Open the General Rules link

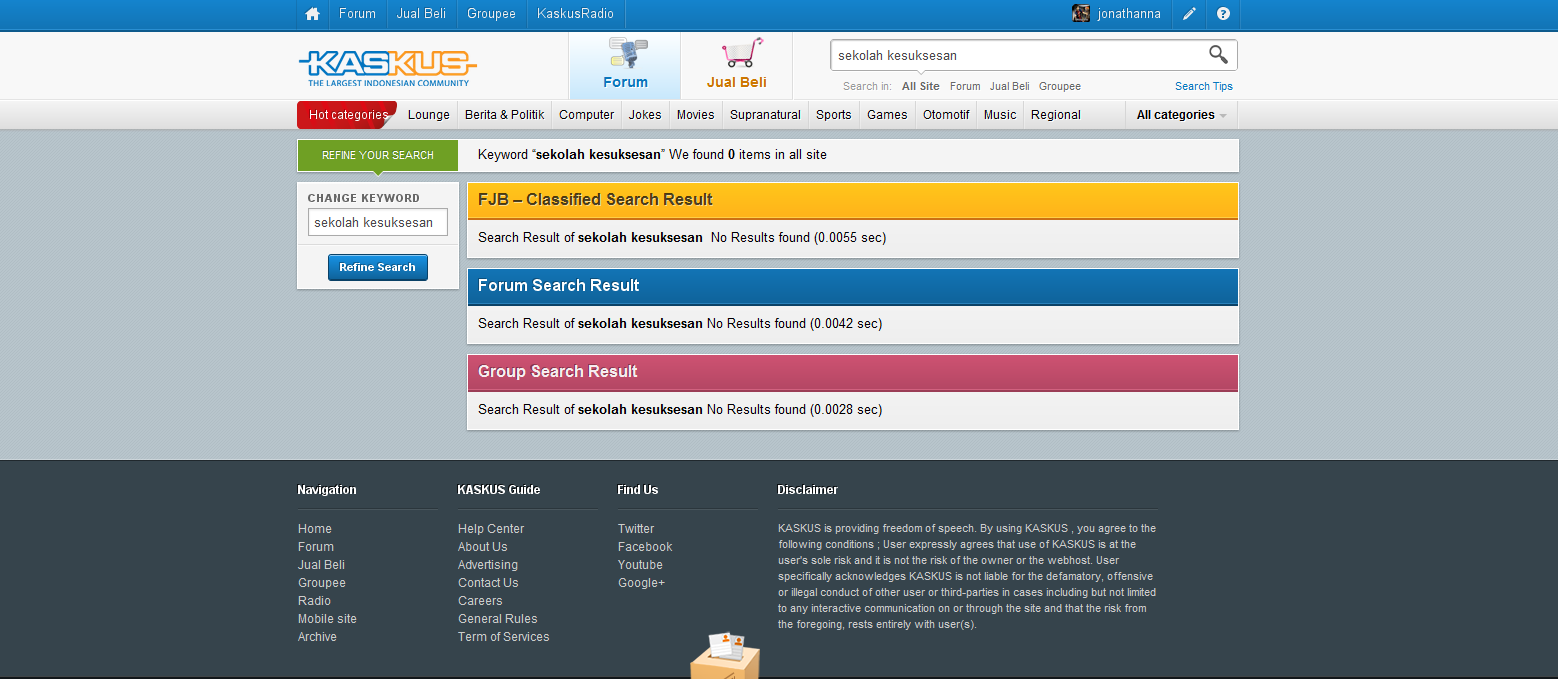[x=498, y=619]
